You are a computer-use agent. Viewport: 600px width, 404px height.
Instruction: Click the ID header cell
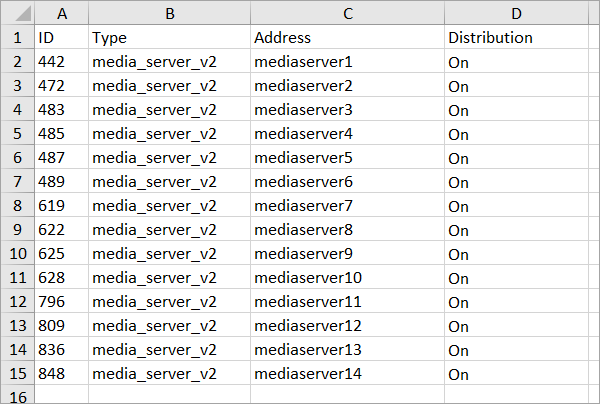(62, 38)
